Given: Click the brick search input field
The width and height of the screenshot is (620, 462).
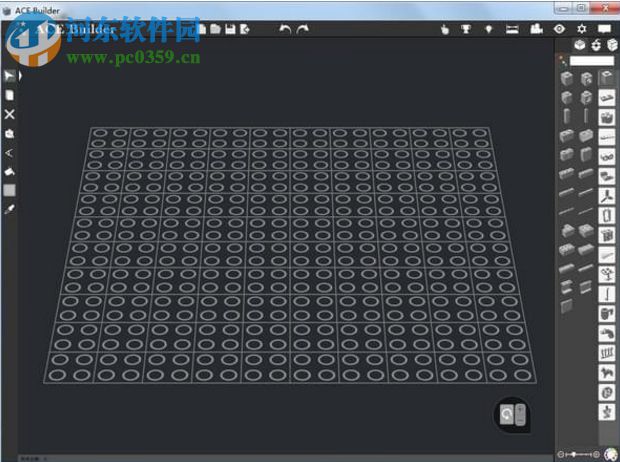Looking at the screenshot, I should click(x=592, y=61).
